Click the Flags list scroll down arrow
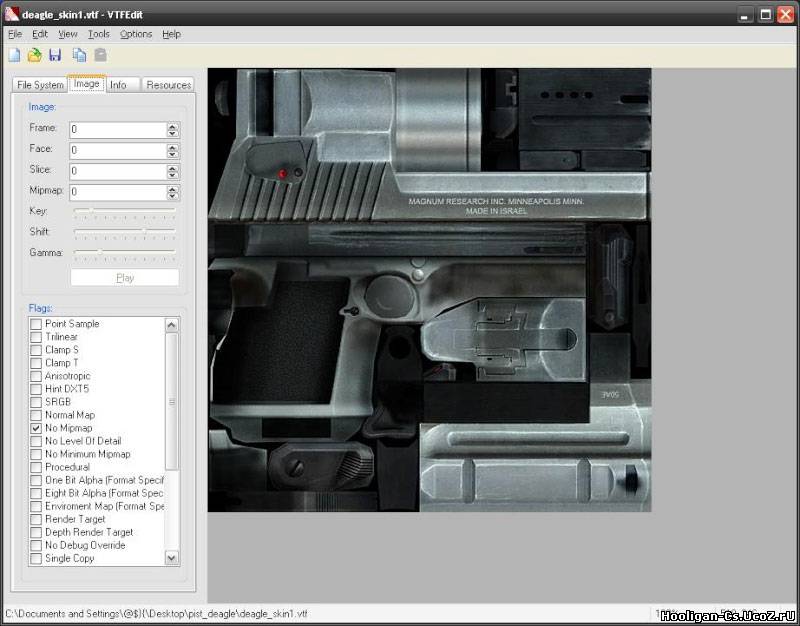800x626 pixels. point(172,558)
